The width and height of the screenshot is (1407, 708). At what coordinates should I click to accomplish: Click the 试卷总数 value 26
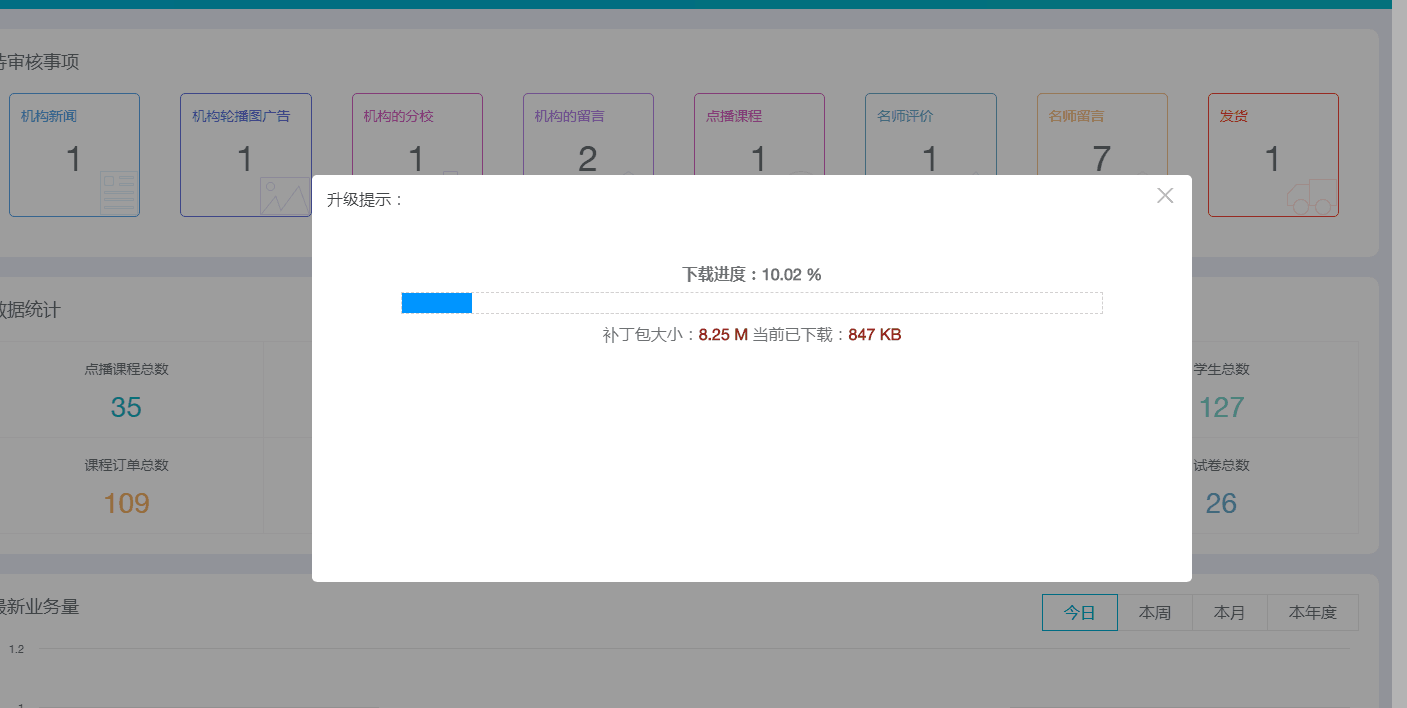(1221, 503)
